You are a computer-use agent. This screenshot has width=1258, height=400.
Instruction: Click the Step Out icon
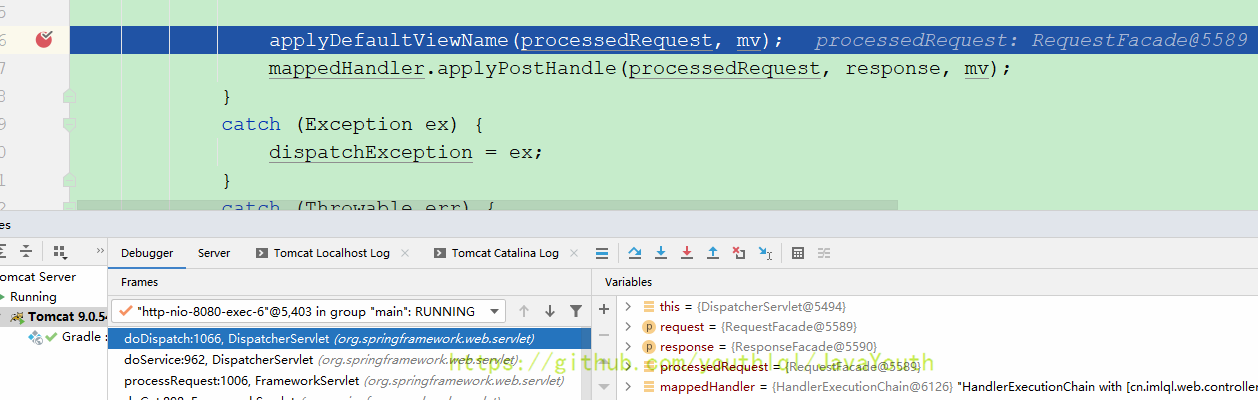coord(713,253)
